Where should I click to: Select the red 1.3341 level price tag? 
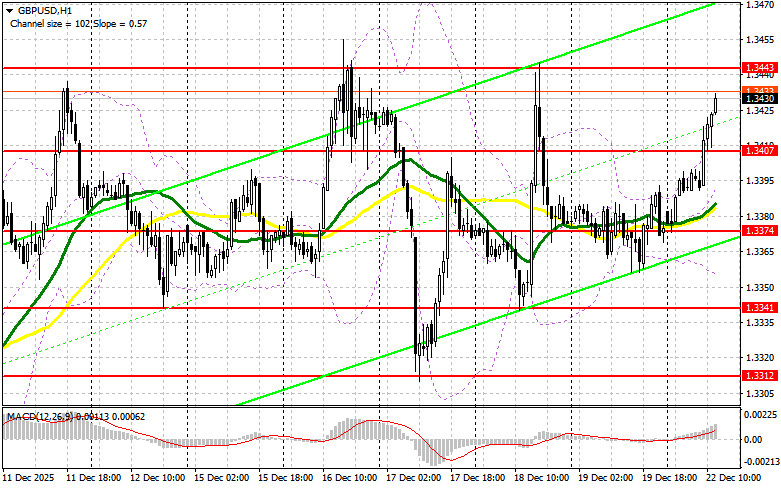pyautogui.click(x=760, y=308)
